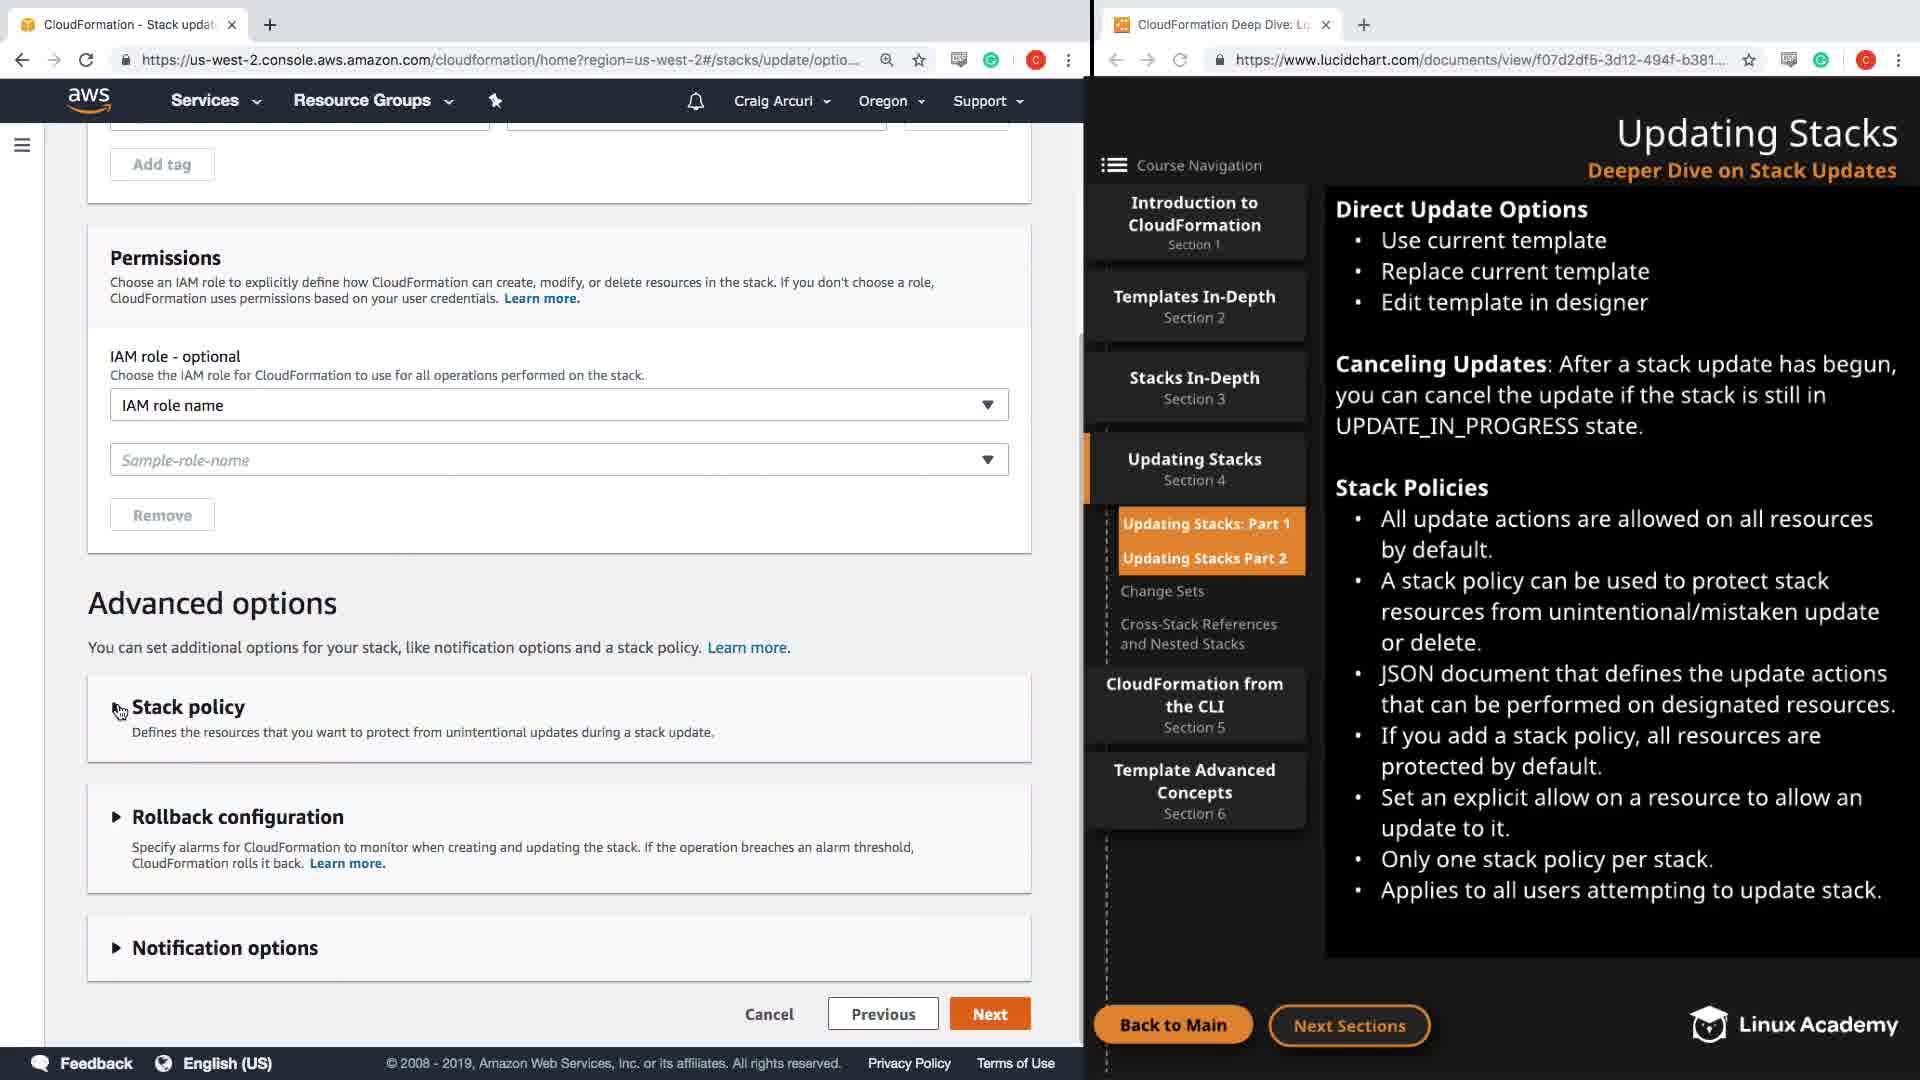Open the Sample-role-name dropdown
Image resolution: width=1920 pixels, height=1080 pixels.
coord(559,460)
